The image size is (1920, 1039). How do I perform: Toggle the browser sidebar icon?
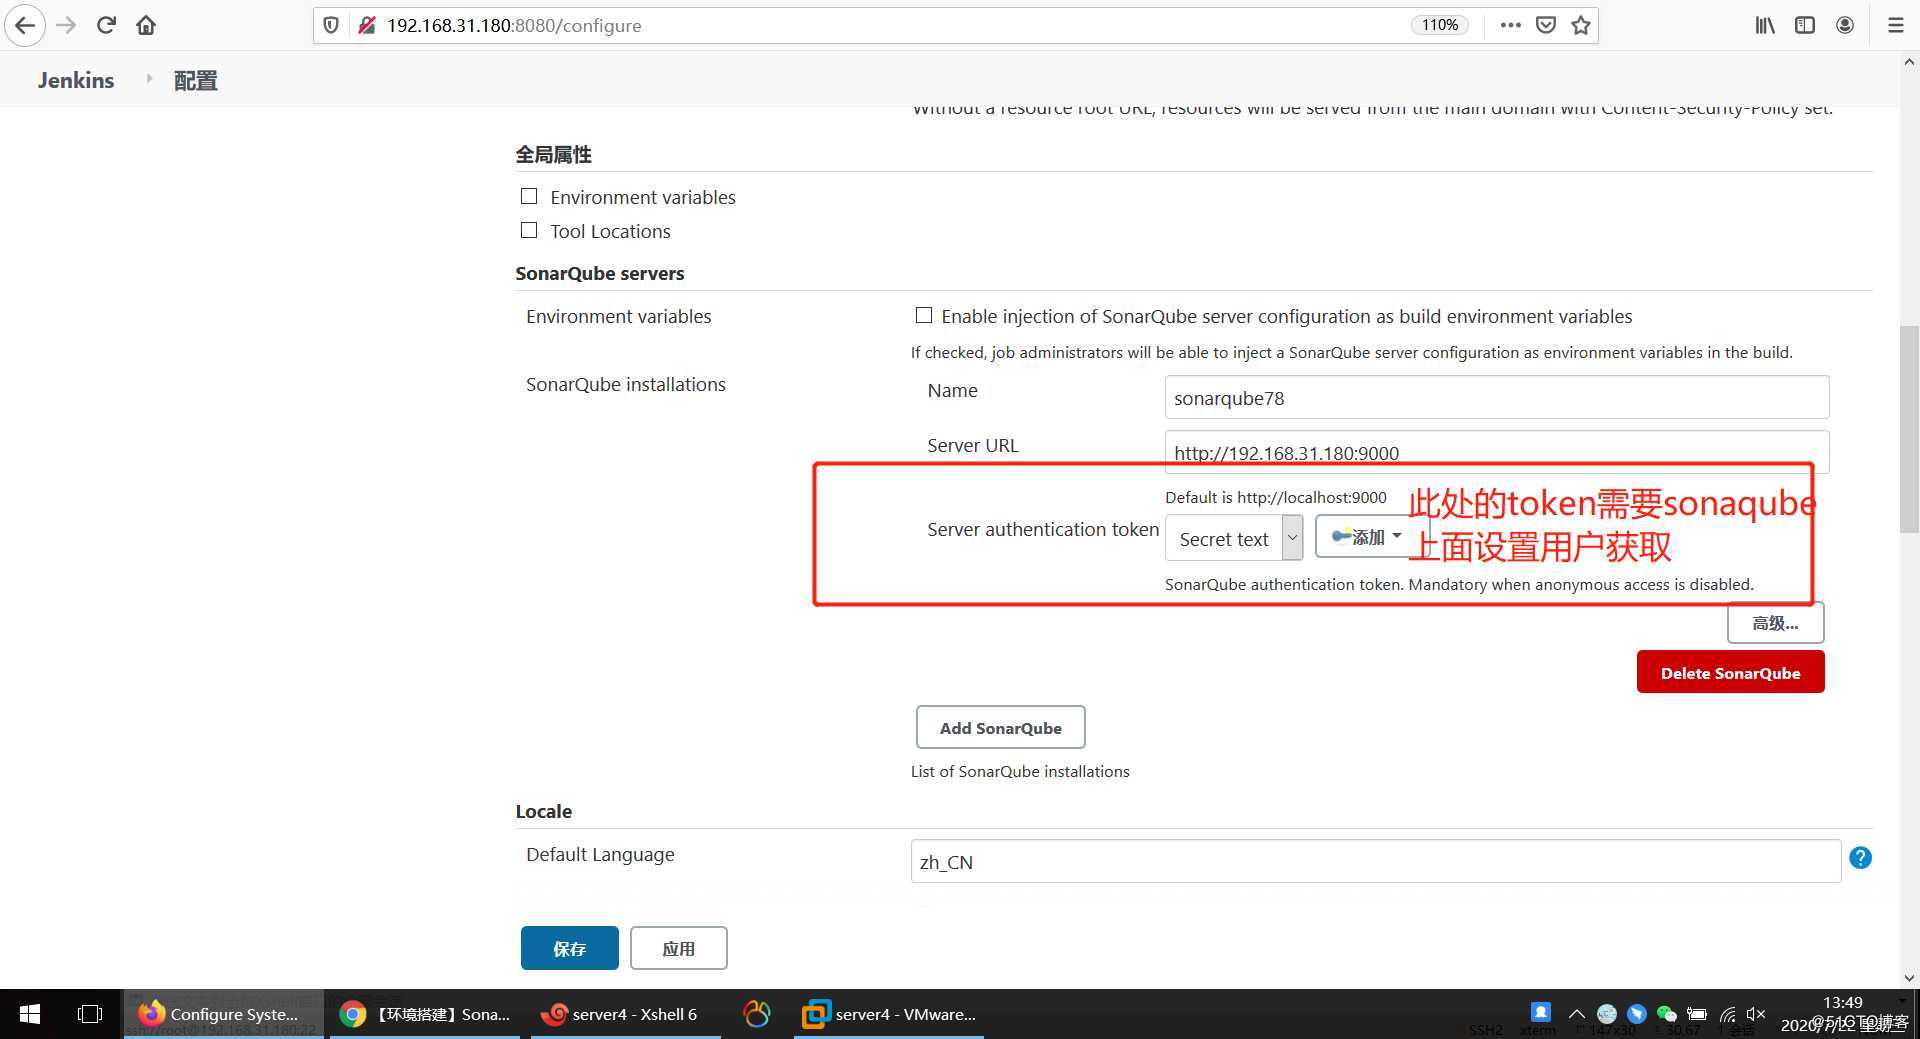tap(1805, 25)
